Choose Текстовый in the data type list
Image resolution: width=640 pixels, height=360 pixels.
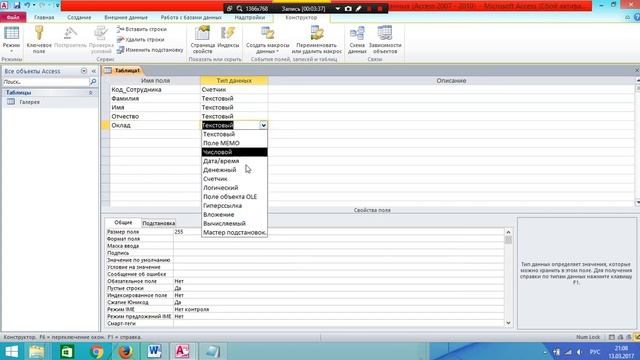234,134
